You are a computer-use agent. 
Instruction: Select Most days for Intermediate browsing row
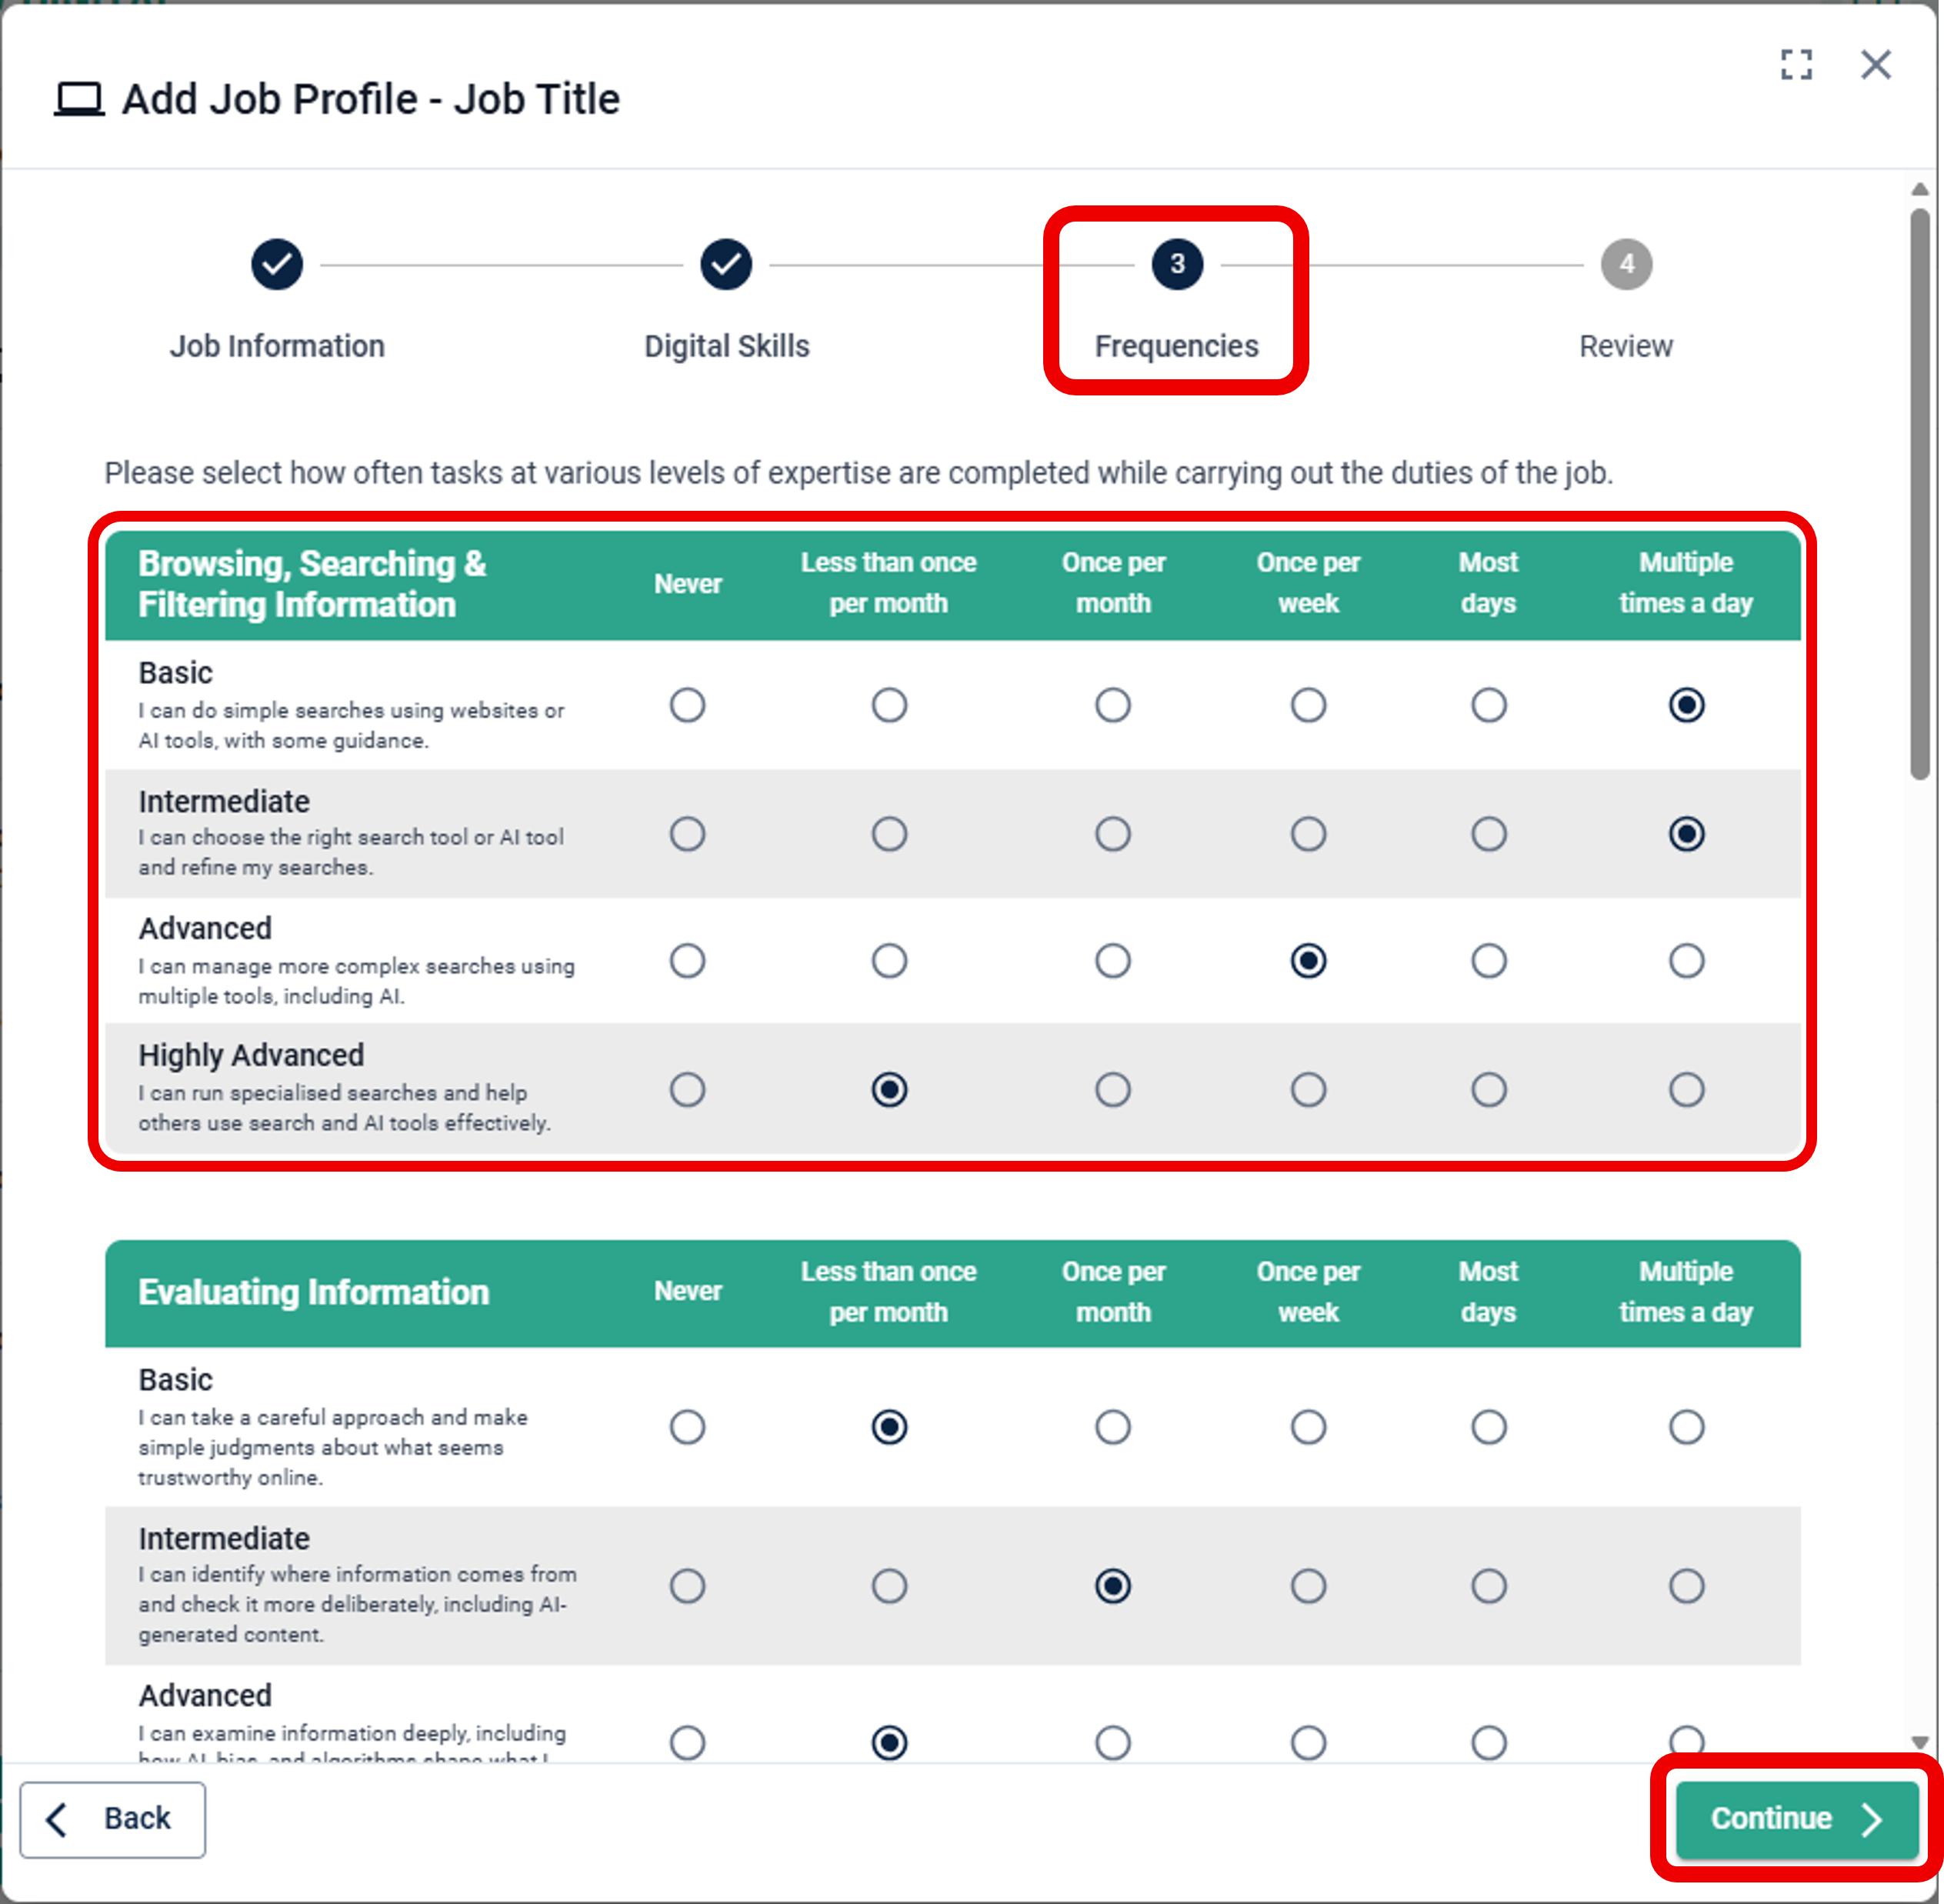coord(1488,834)
